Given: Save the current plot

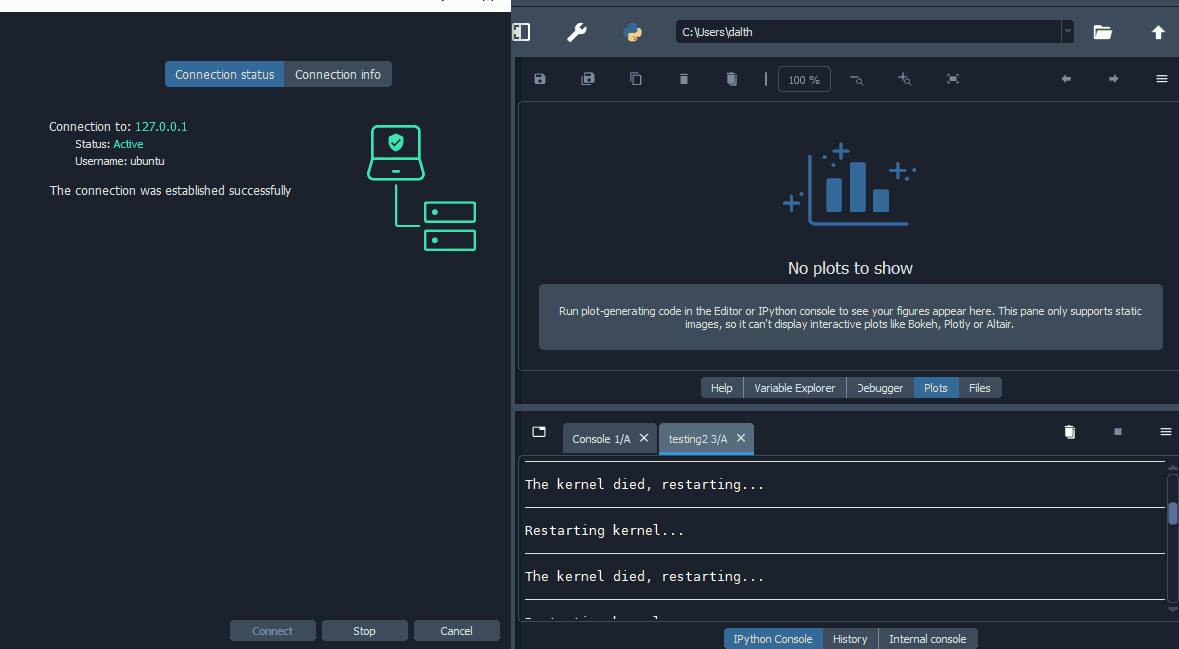Looking at the screenshot, I should (x=539, y=78).
